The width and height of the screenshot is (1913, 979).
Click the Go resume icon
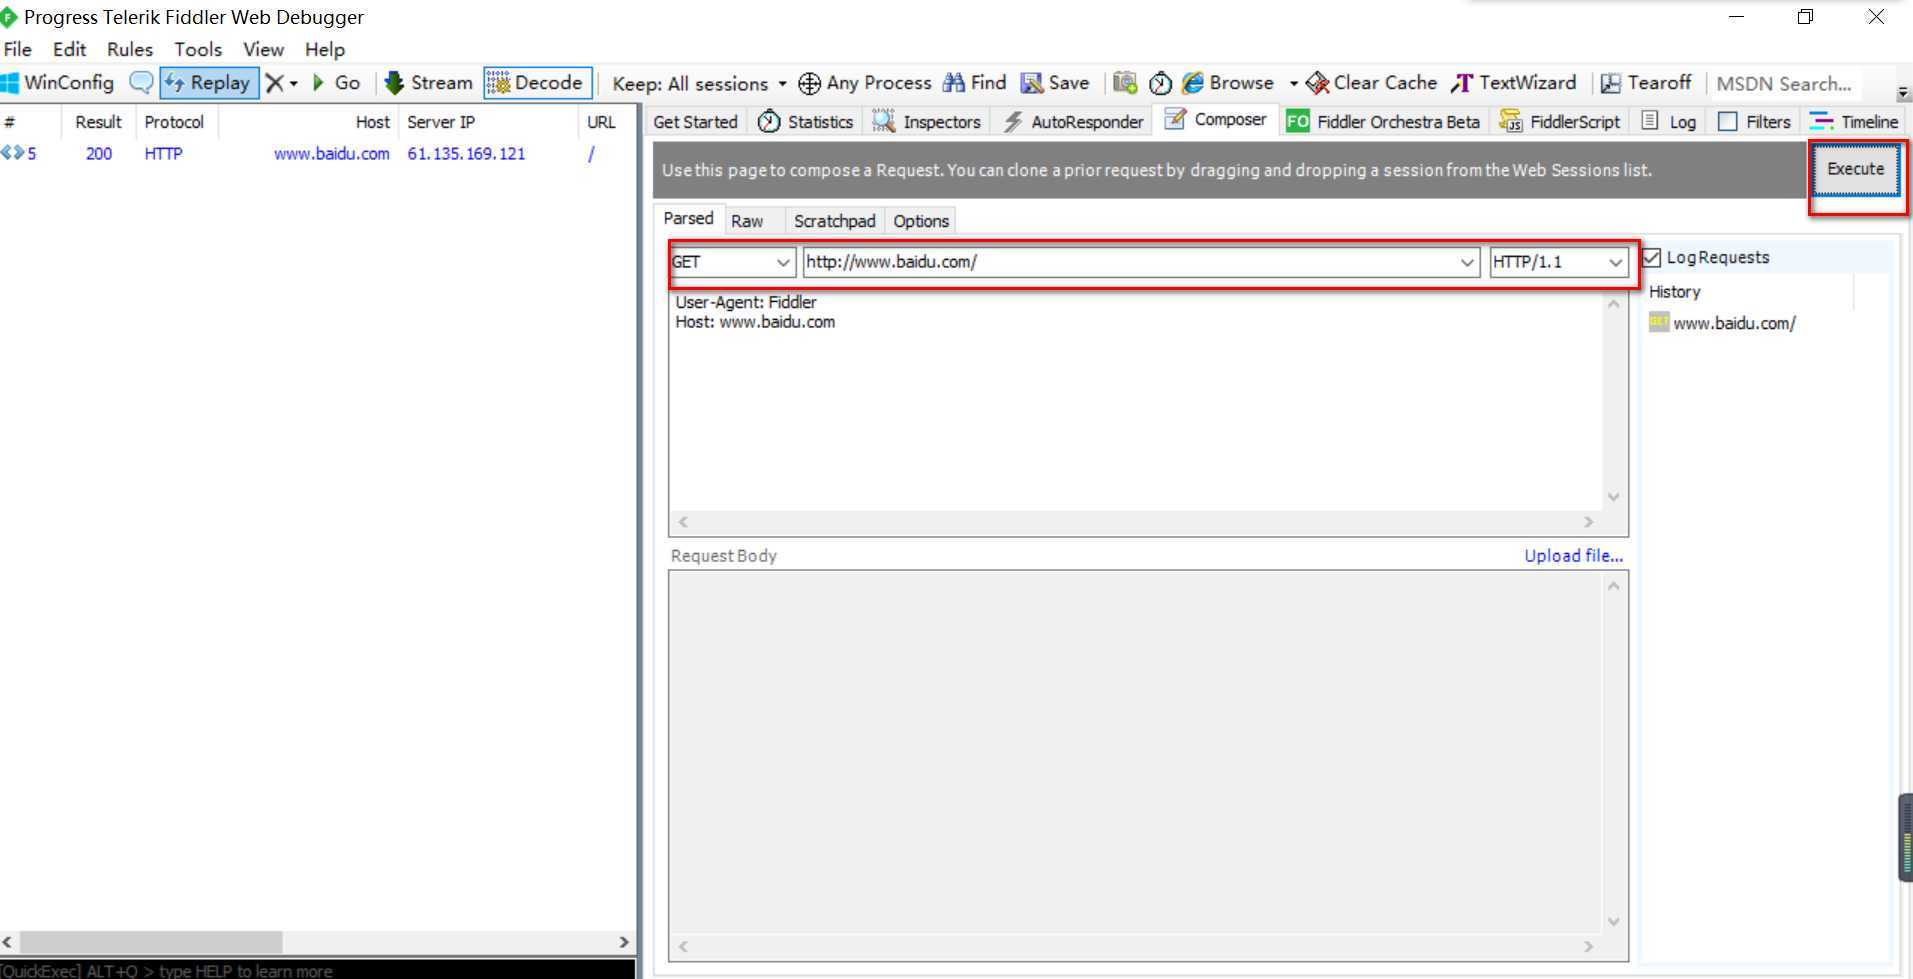319,83
